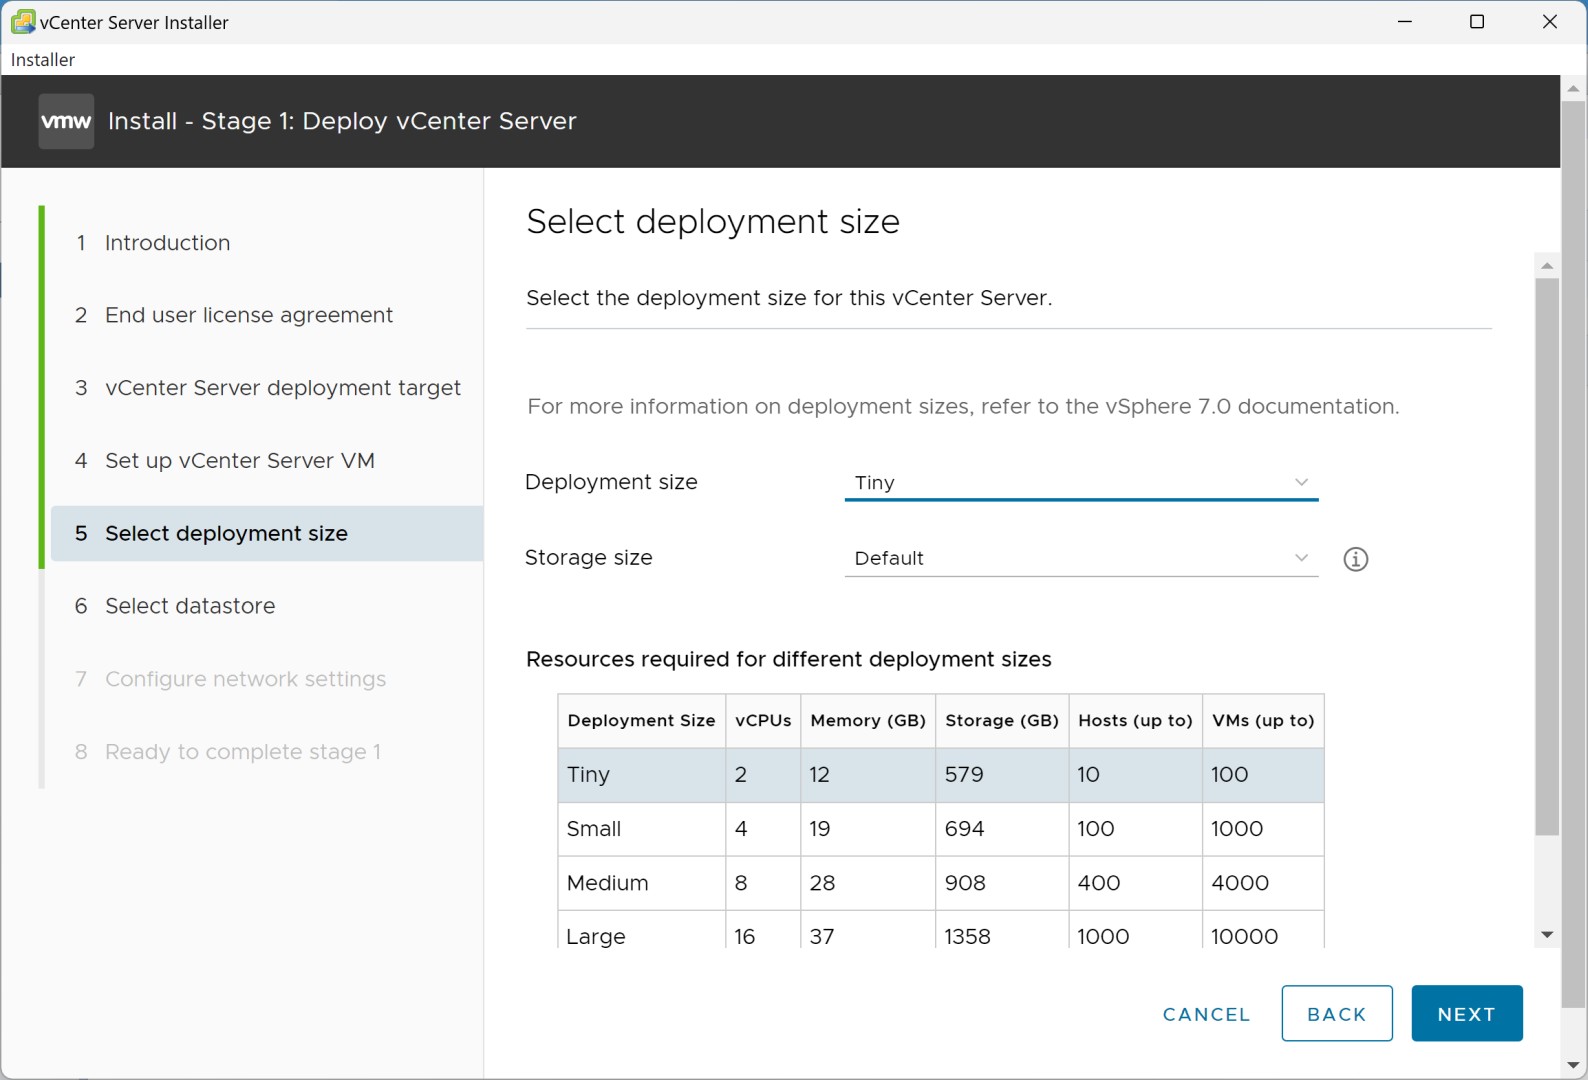
Task: Go to step 1 Introduction
Action: tap(153, 243)
